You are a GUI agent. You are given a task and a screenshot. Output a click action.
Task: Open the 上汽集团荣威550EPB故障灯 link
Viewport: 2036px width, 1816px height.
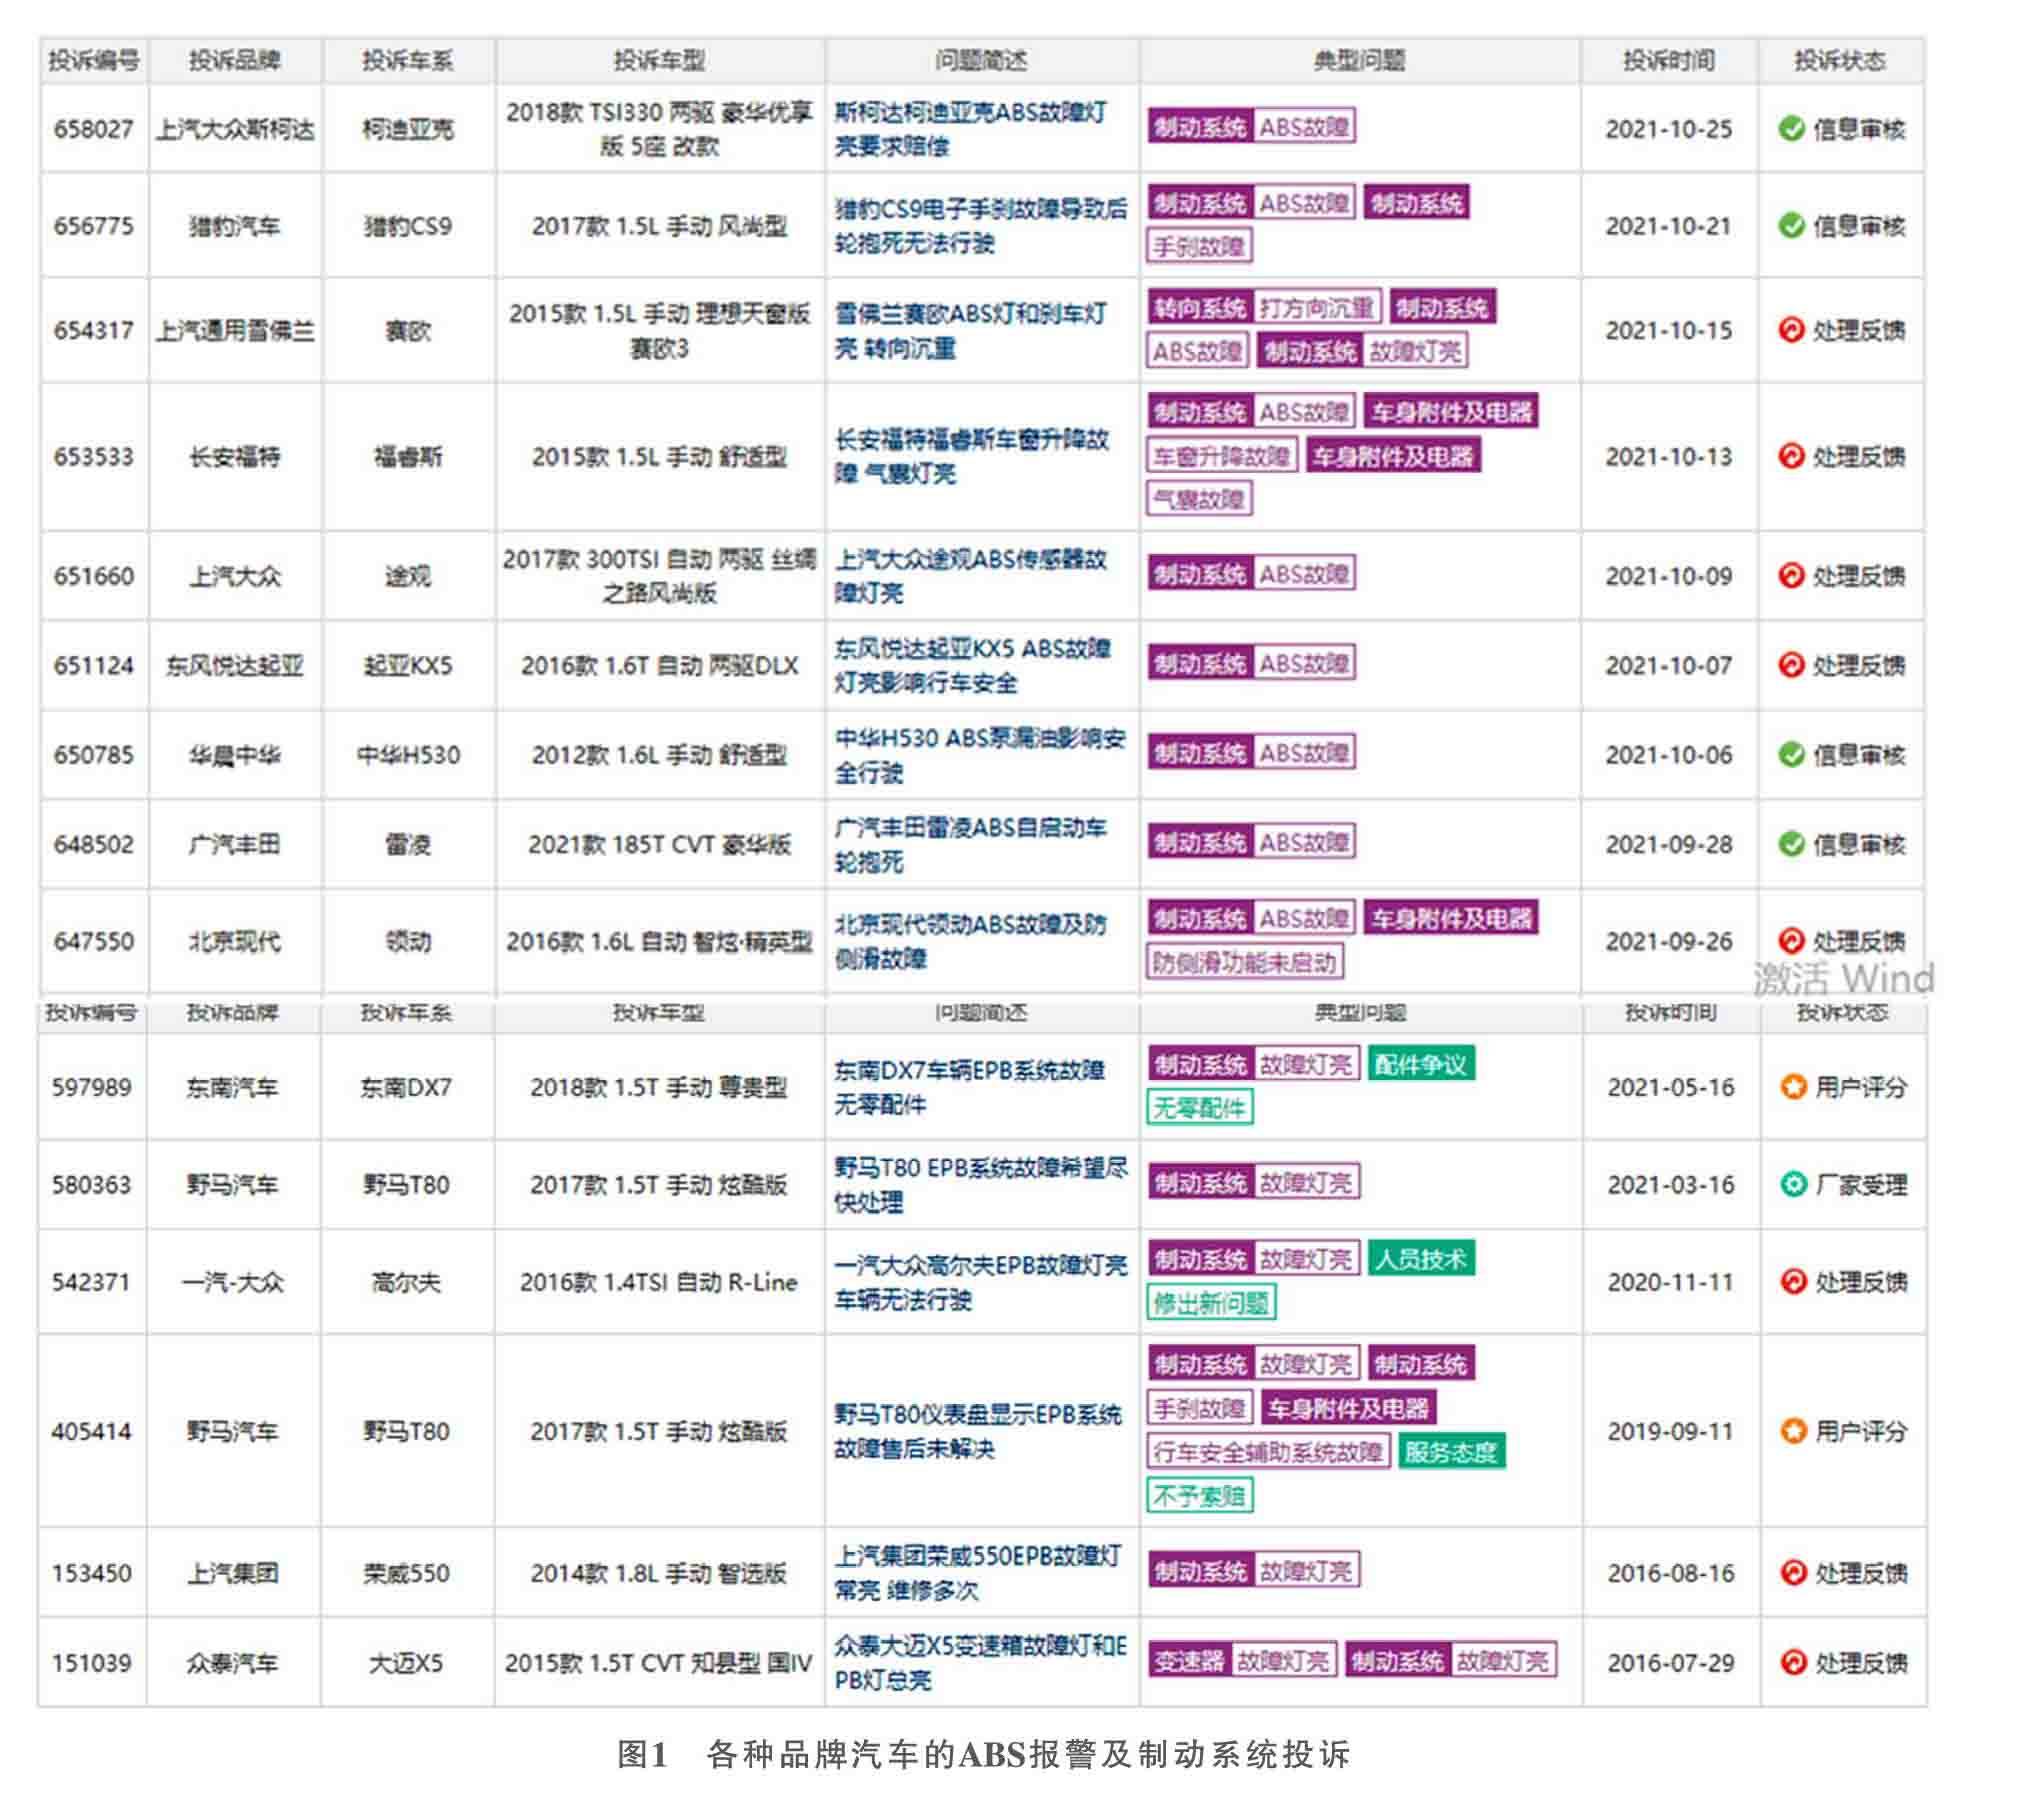click(x=979, y=1573)
